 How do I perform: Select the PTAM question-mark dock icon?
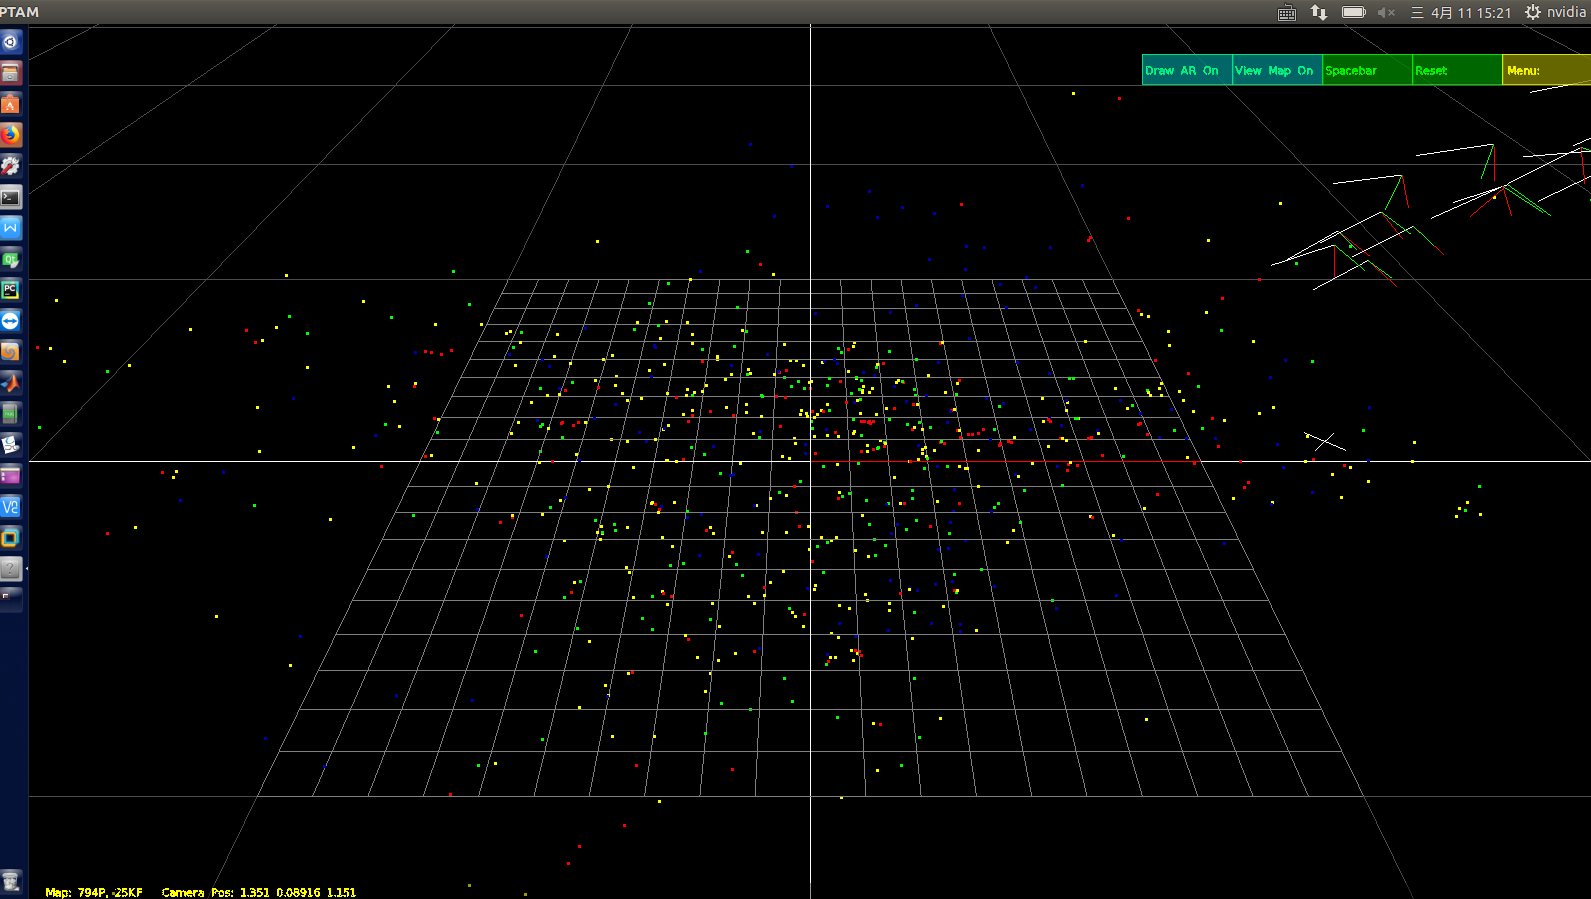[10, 569]
